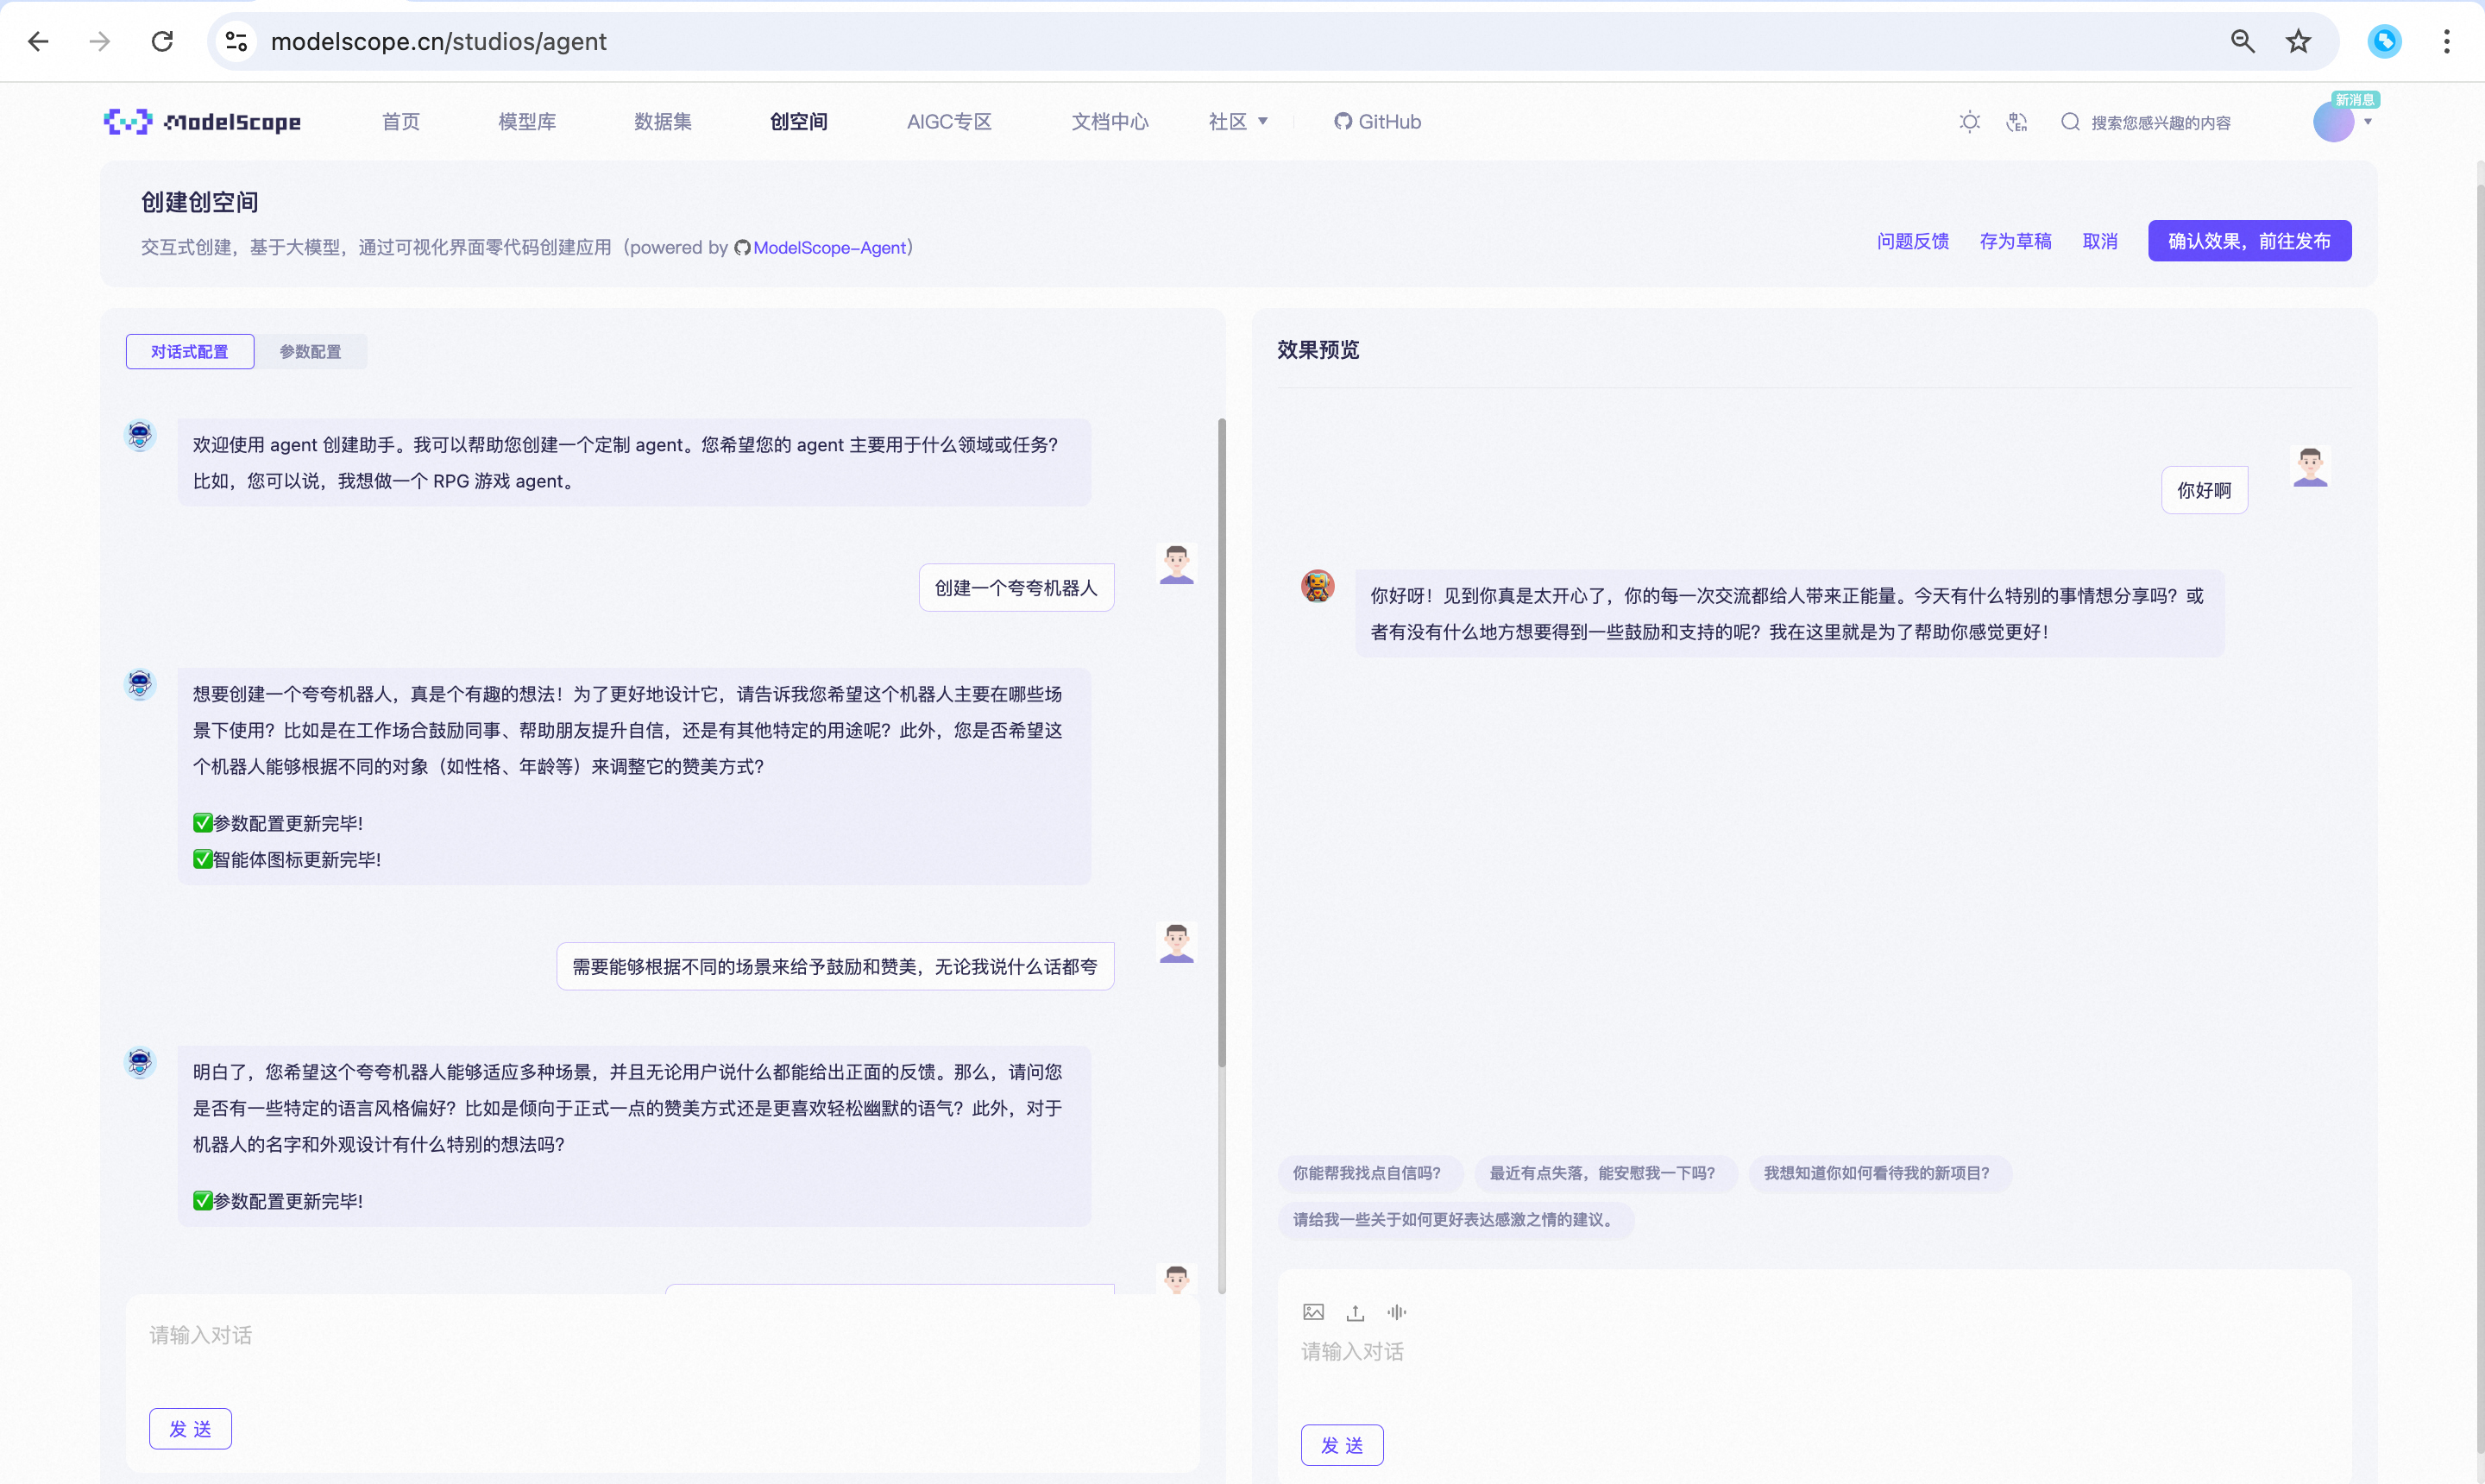Viewport: 2485px width, 1484px height.
Task: Click the magnifier icon in the site search
Action: (2070, 122)
